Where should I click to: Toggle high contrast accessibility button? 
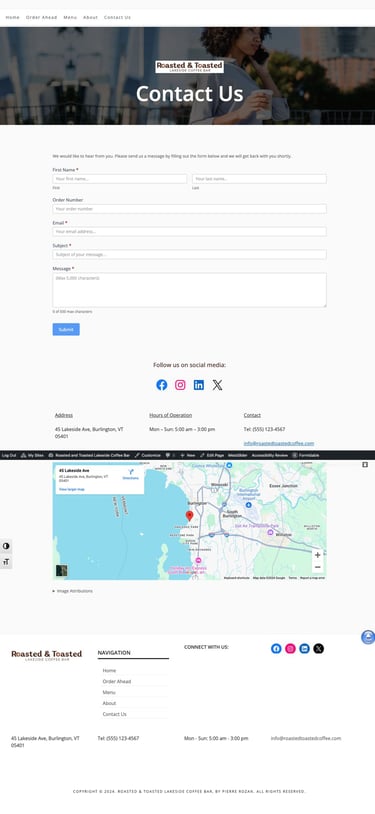pyautogui.click(x=6, y=546)
